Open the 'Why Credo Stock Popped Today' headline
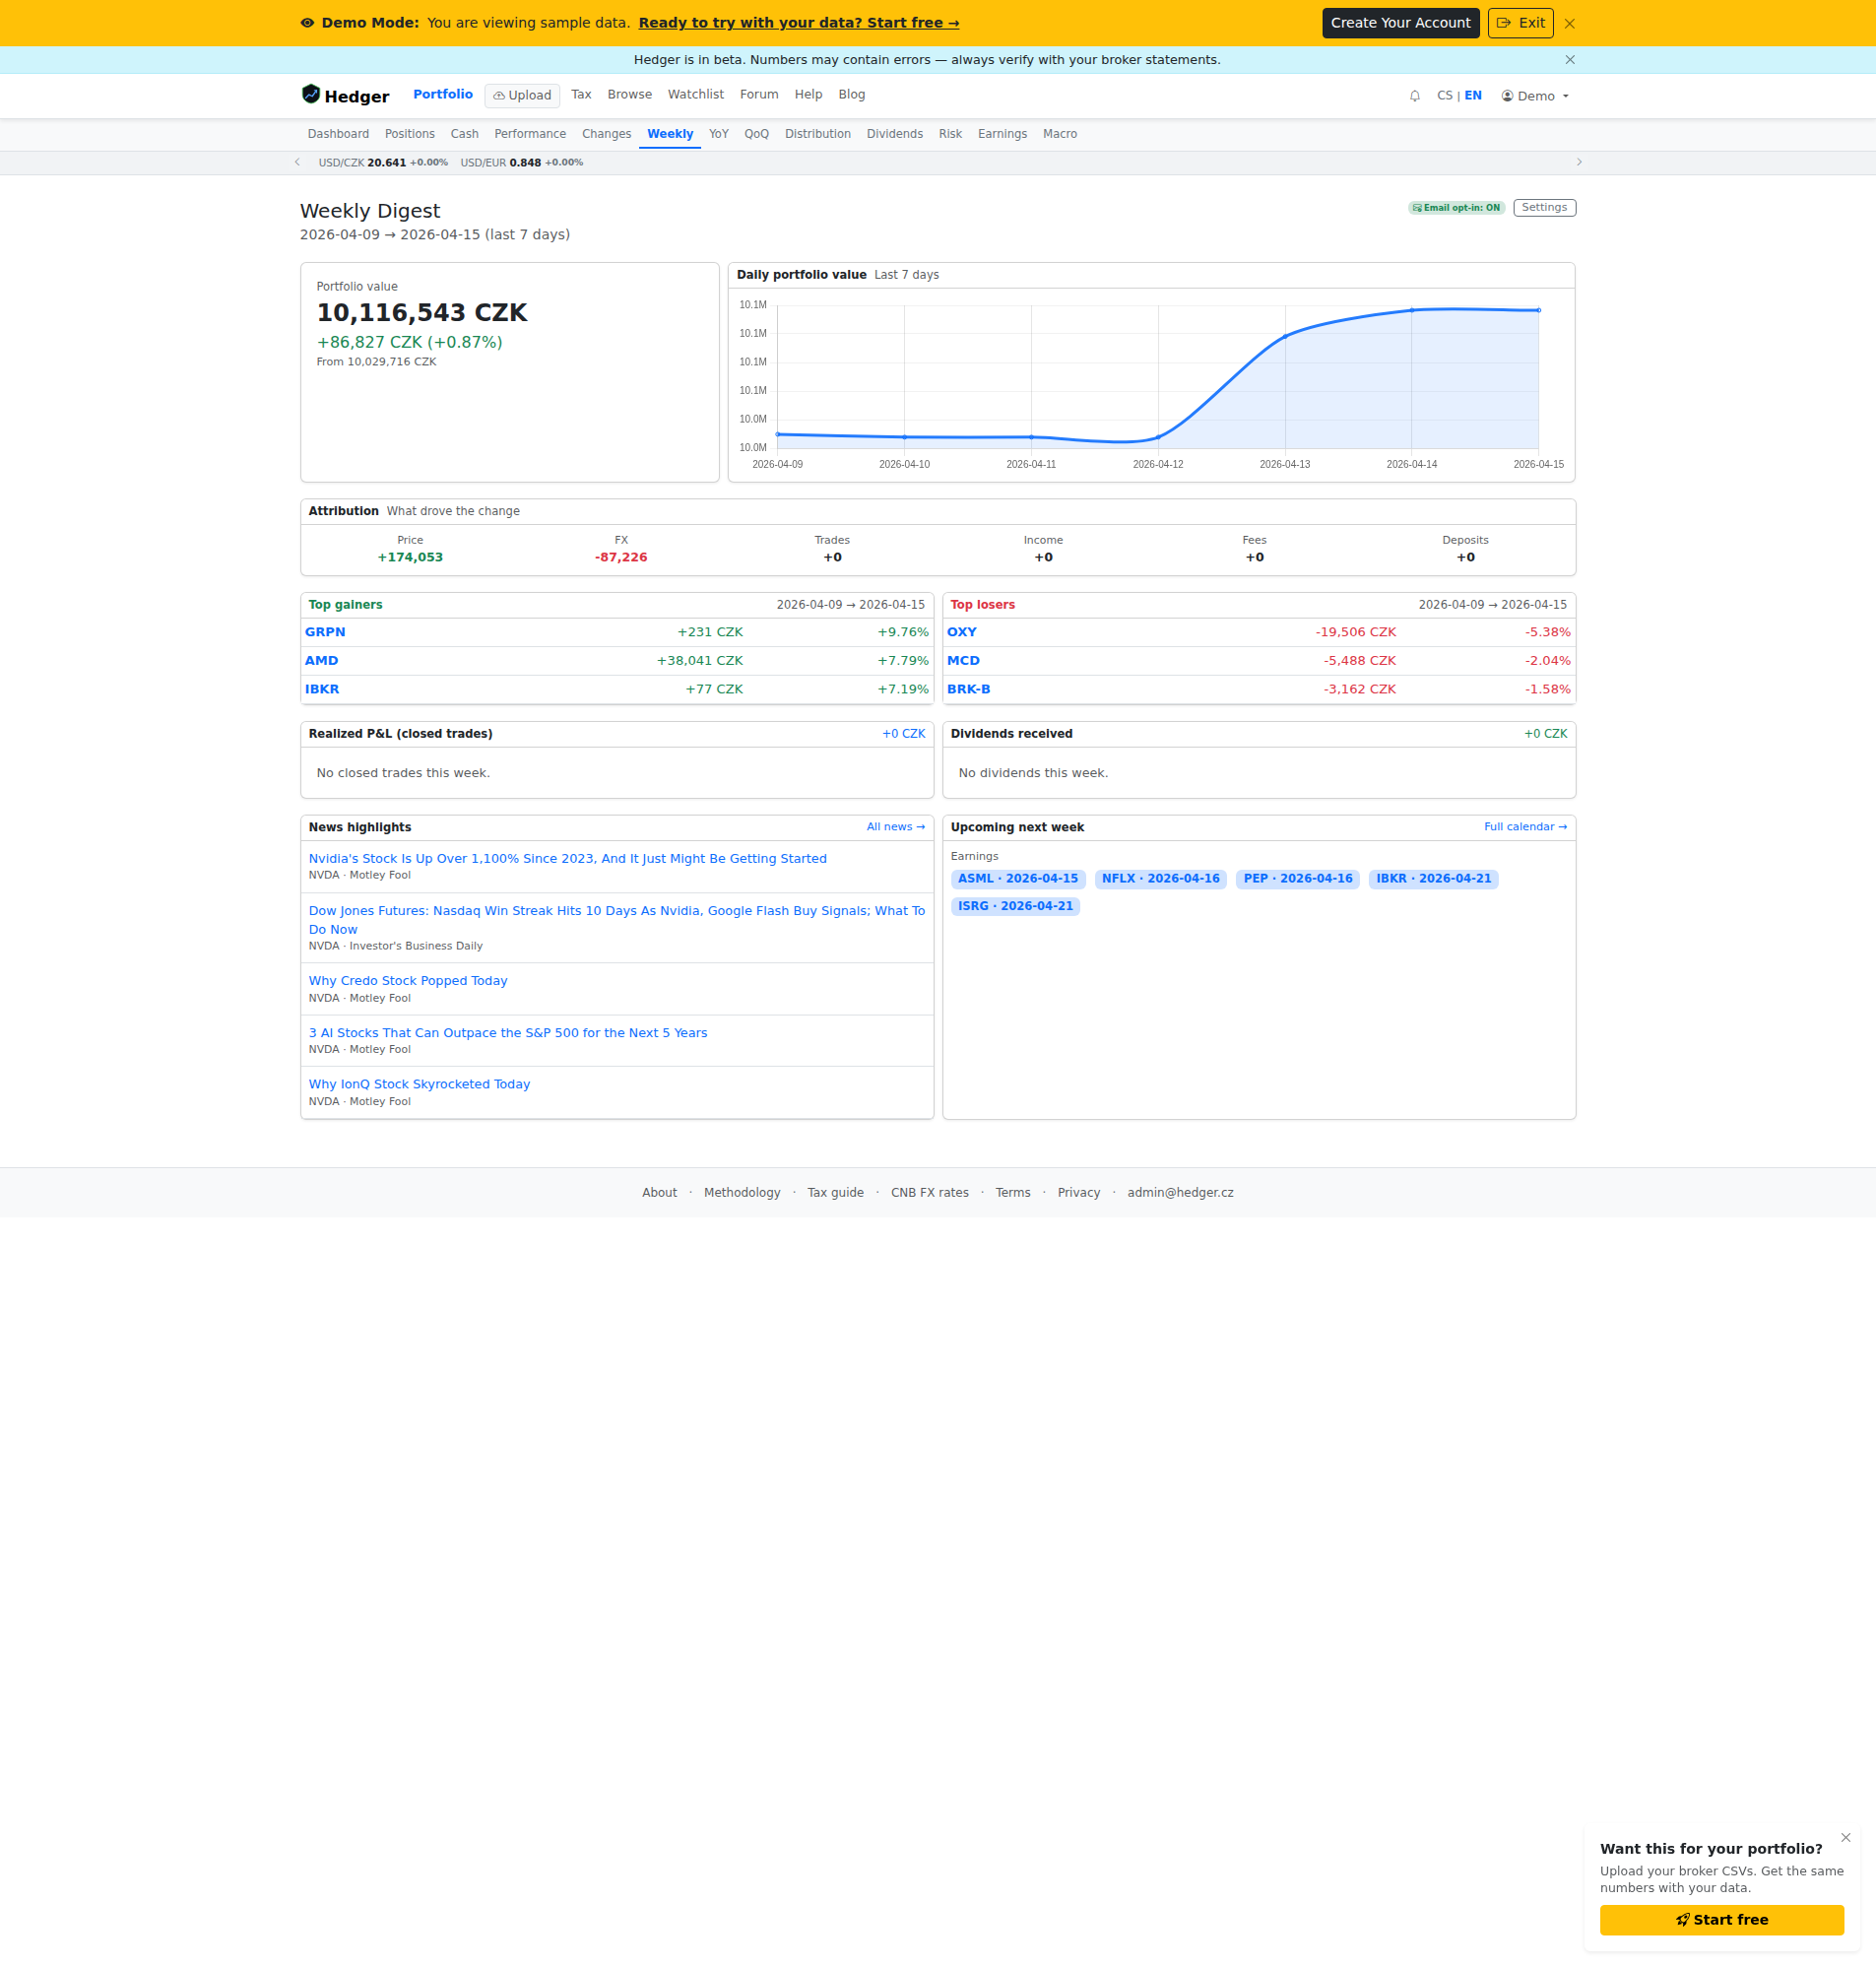Viewport: 1876px width, 1967px height. [x=408, y=981]
